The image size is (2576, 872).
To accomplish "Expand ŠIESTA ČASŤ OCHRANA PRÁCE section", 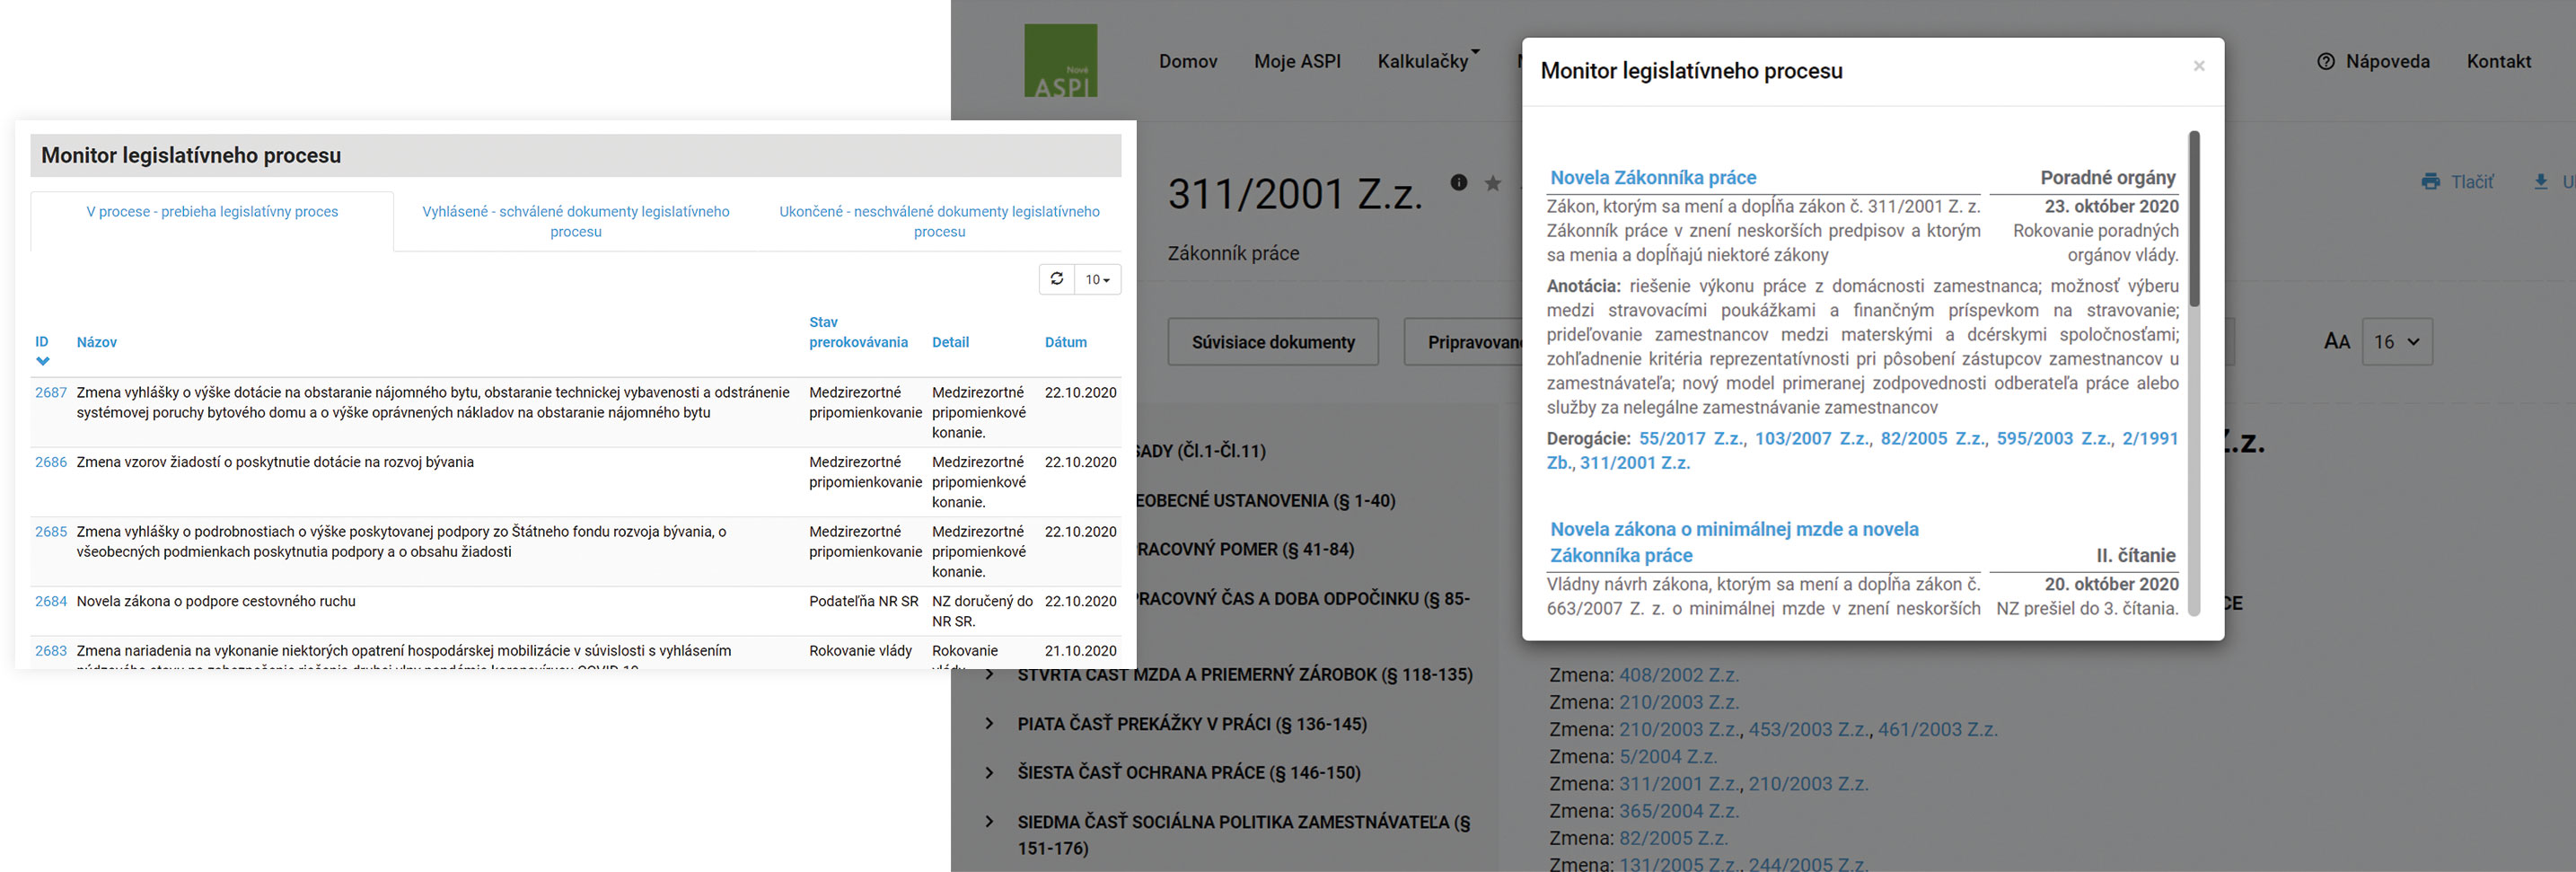I will [x=989, y=772].
